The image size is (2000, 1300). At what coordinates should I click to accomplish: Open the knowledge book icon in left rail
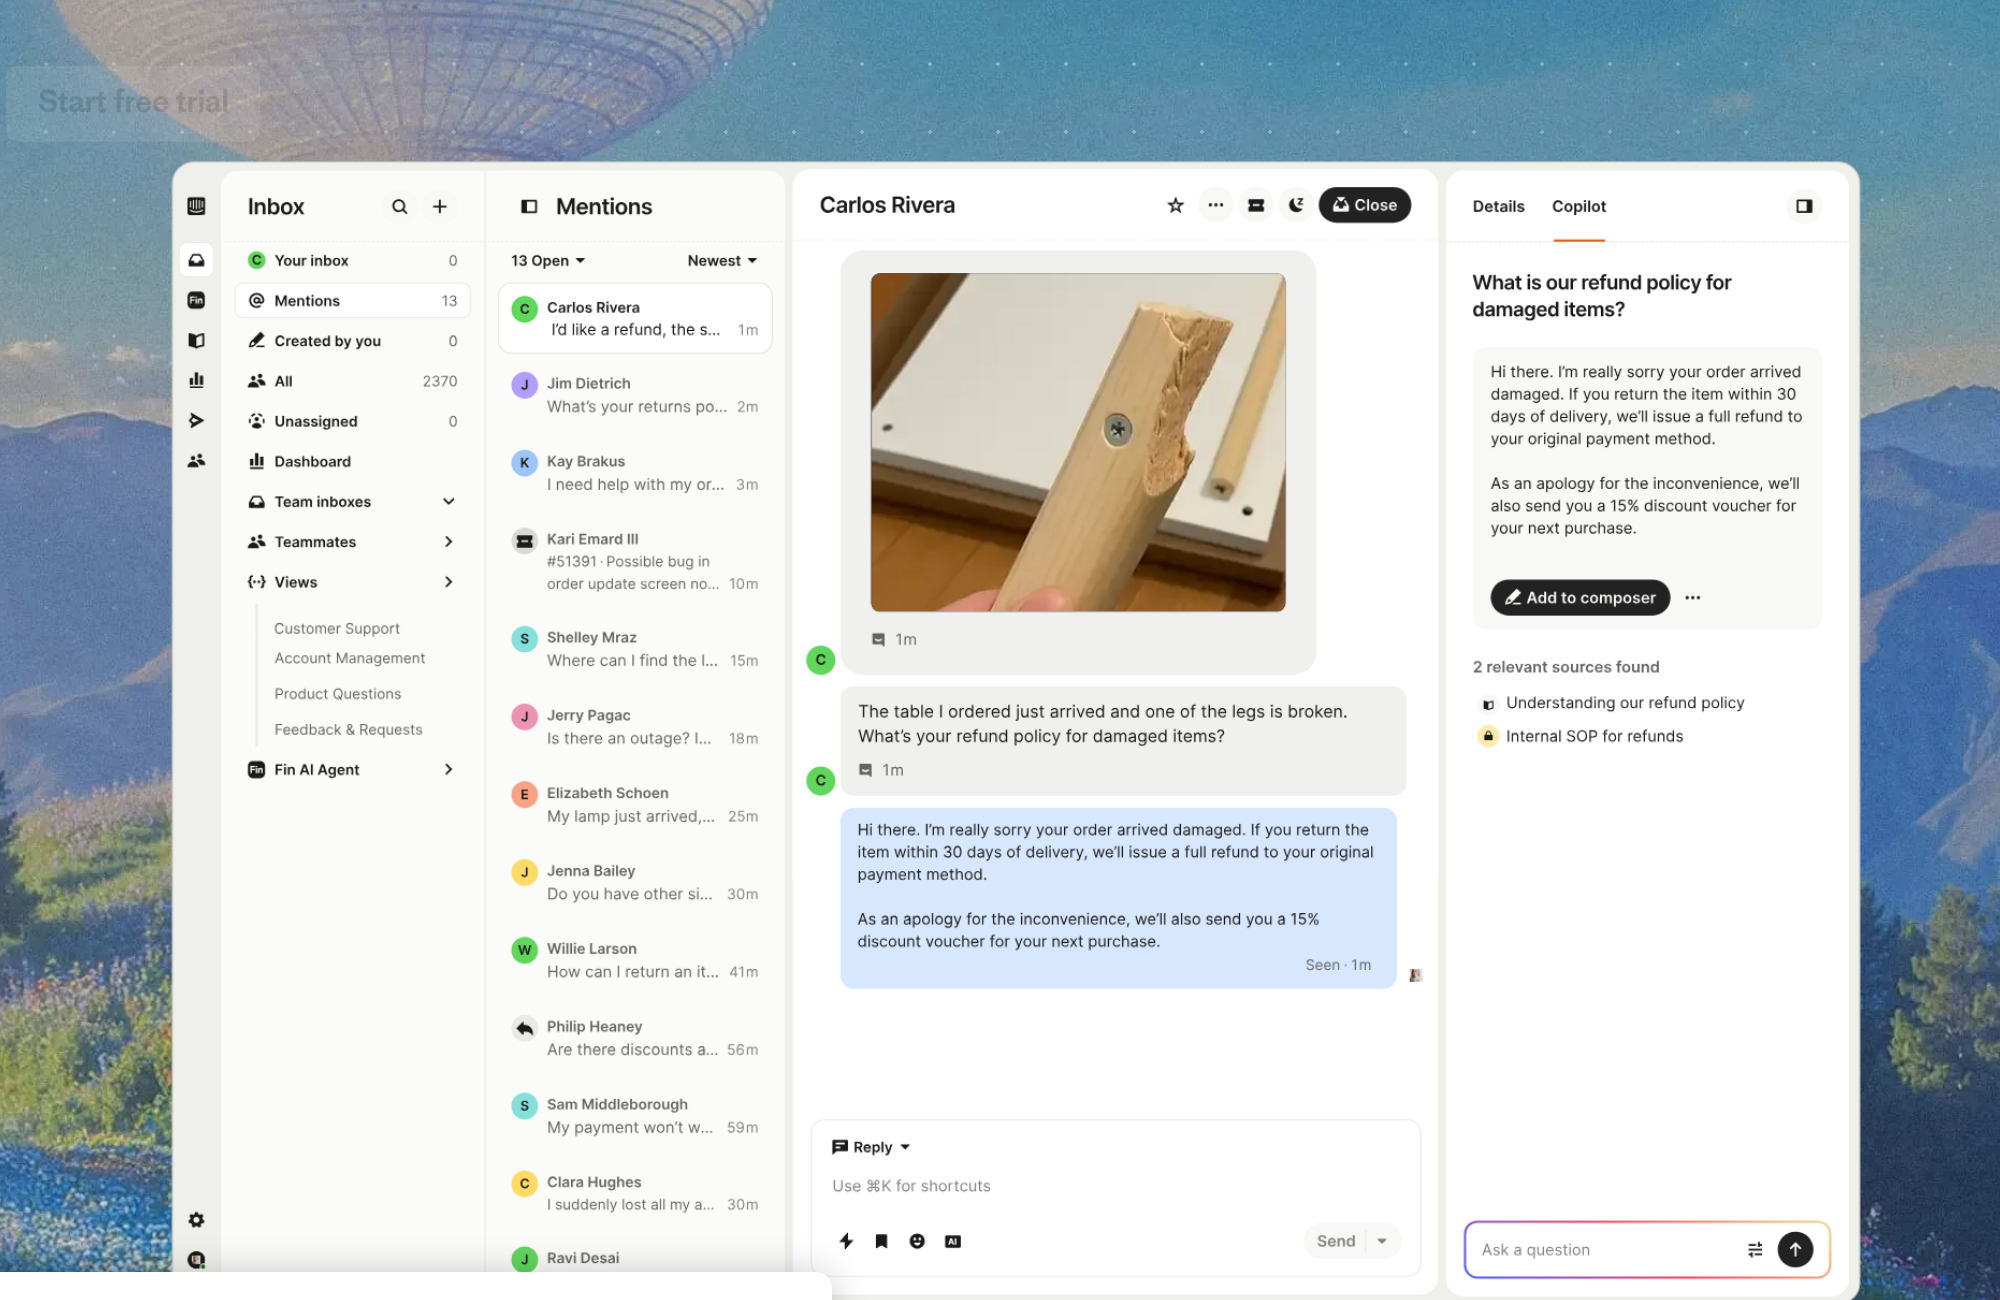[196, 340]
